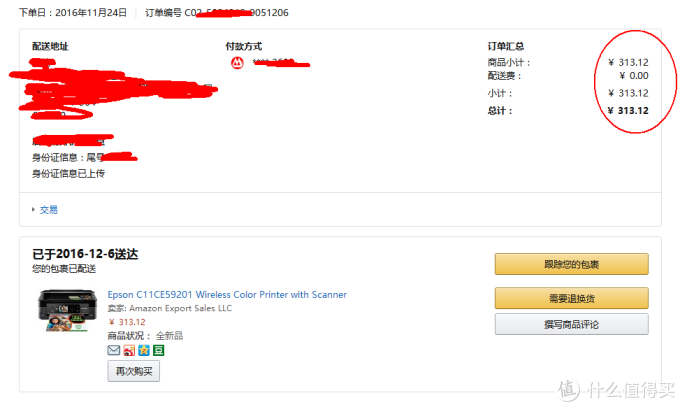This screenshot has height=407, width=680.
Task: Click the 跟踪您的包裹 track package button
Action: [571, 264]
